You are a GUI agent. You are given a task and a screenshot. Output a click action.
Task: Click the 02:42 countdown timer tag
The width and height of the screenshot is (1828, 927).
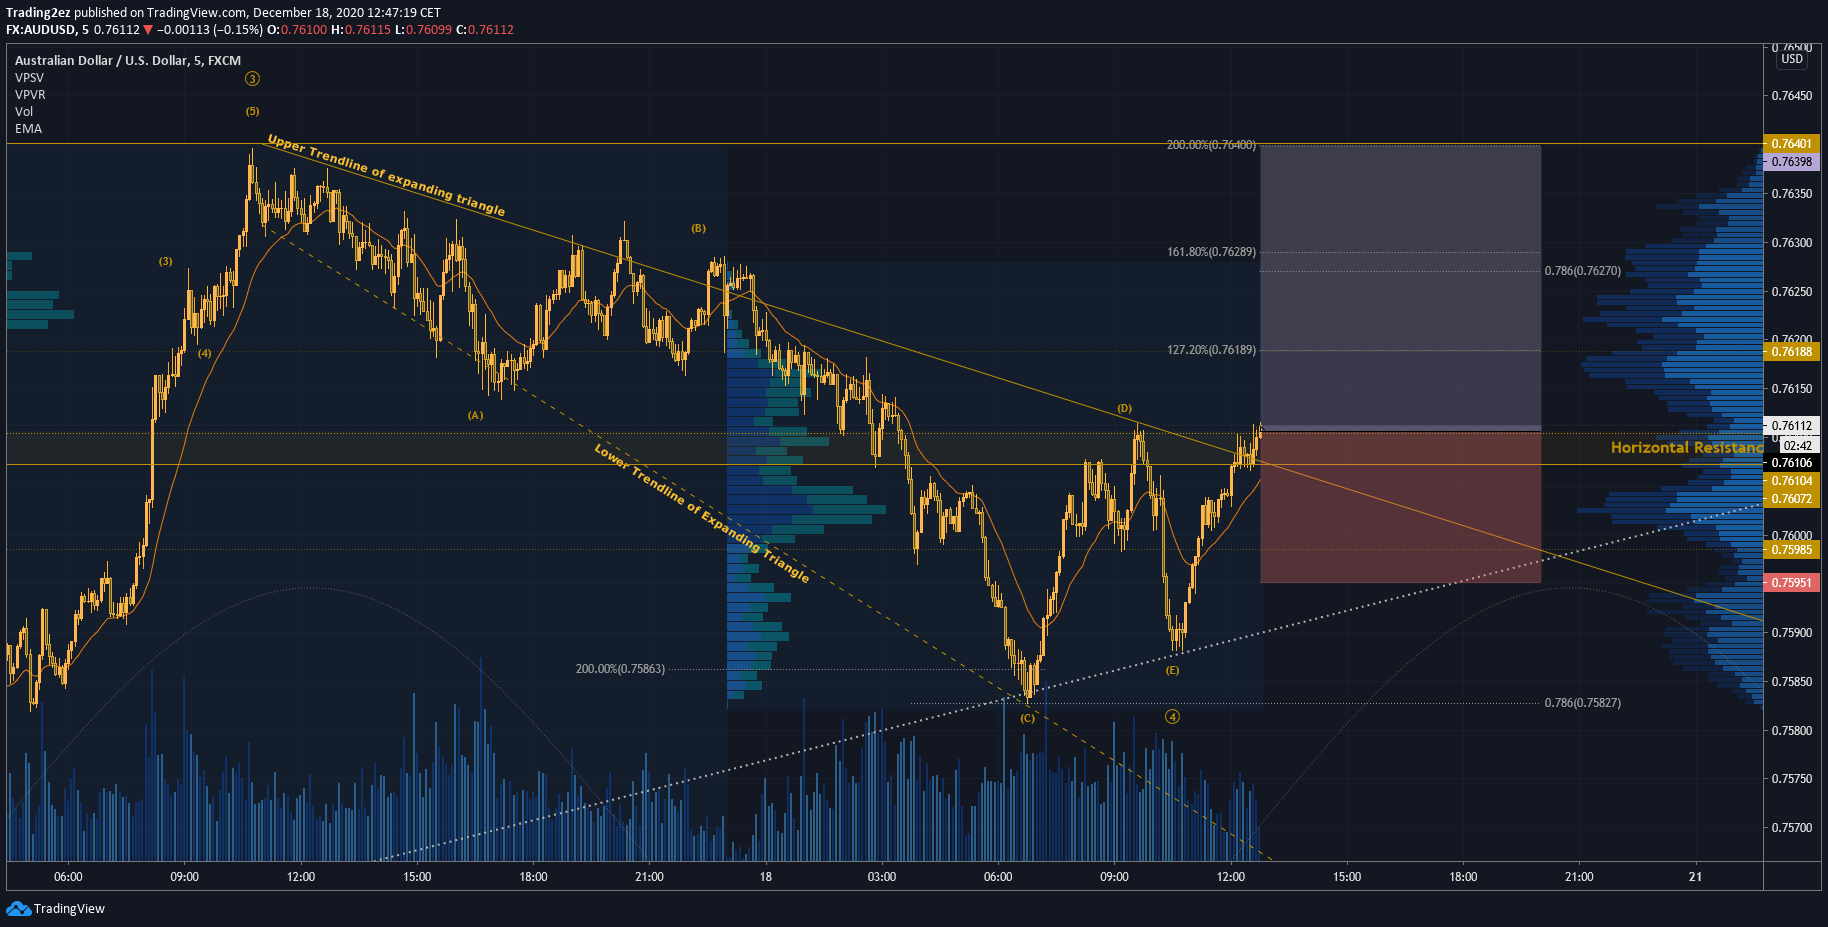point(1798,446)
